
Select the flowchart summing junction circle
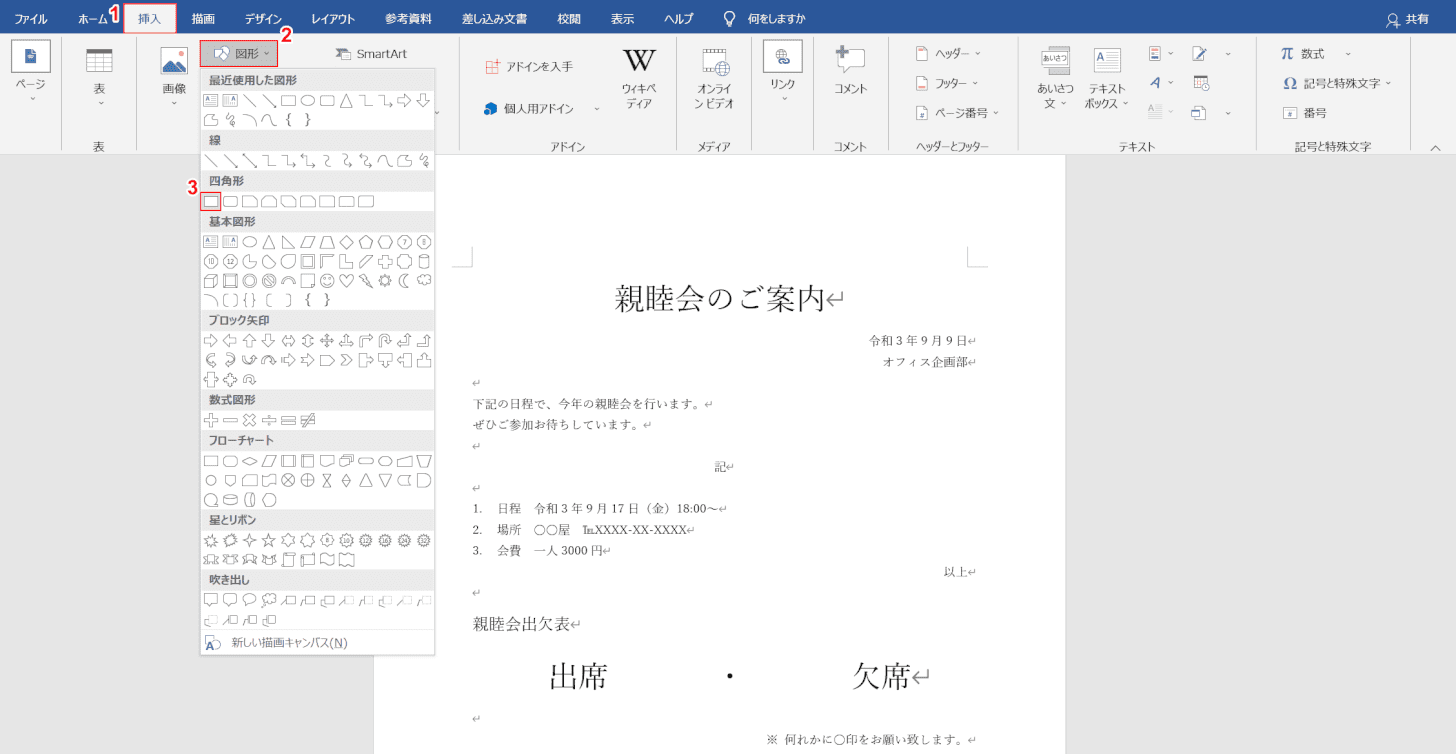[x=288, y=480]
